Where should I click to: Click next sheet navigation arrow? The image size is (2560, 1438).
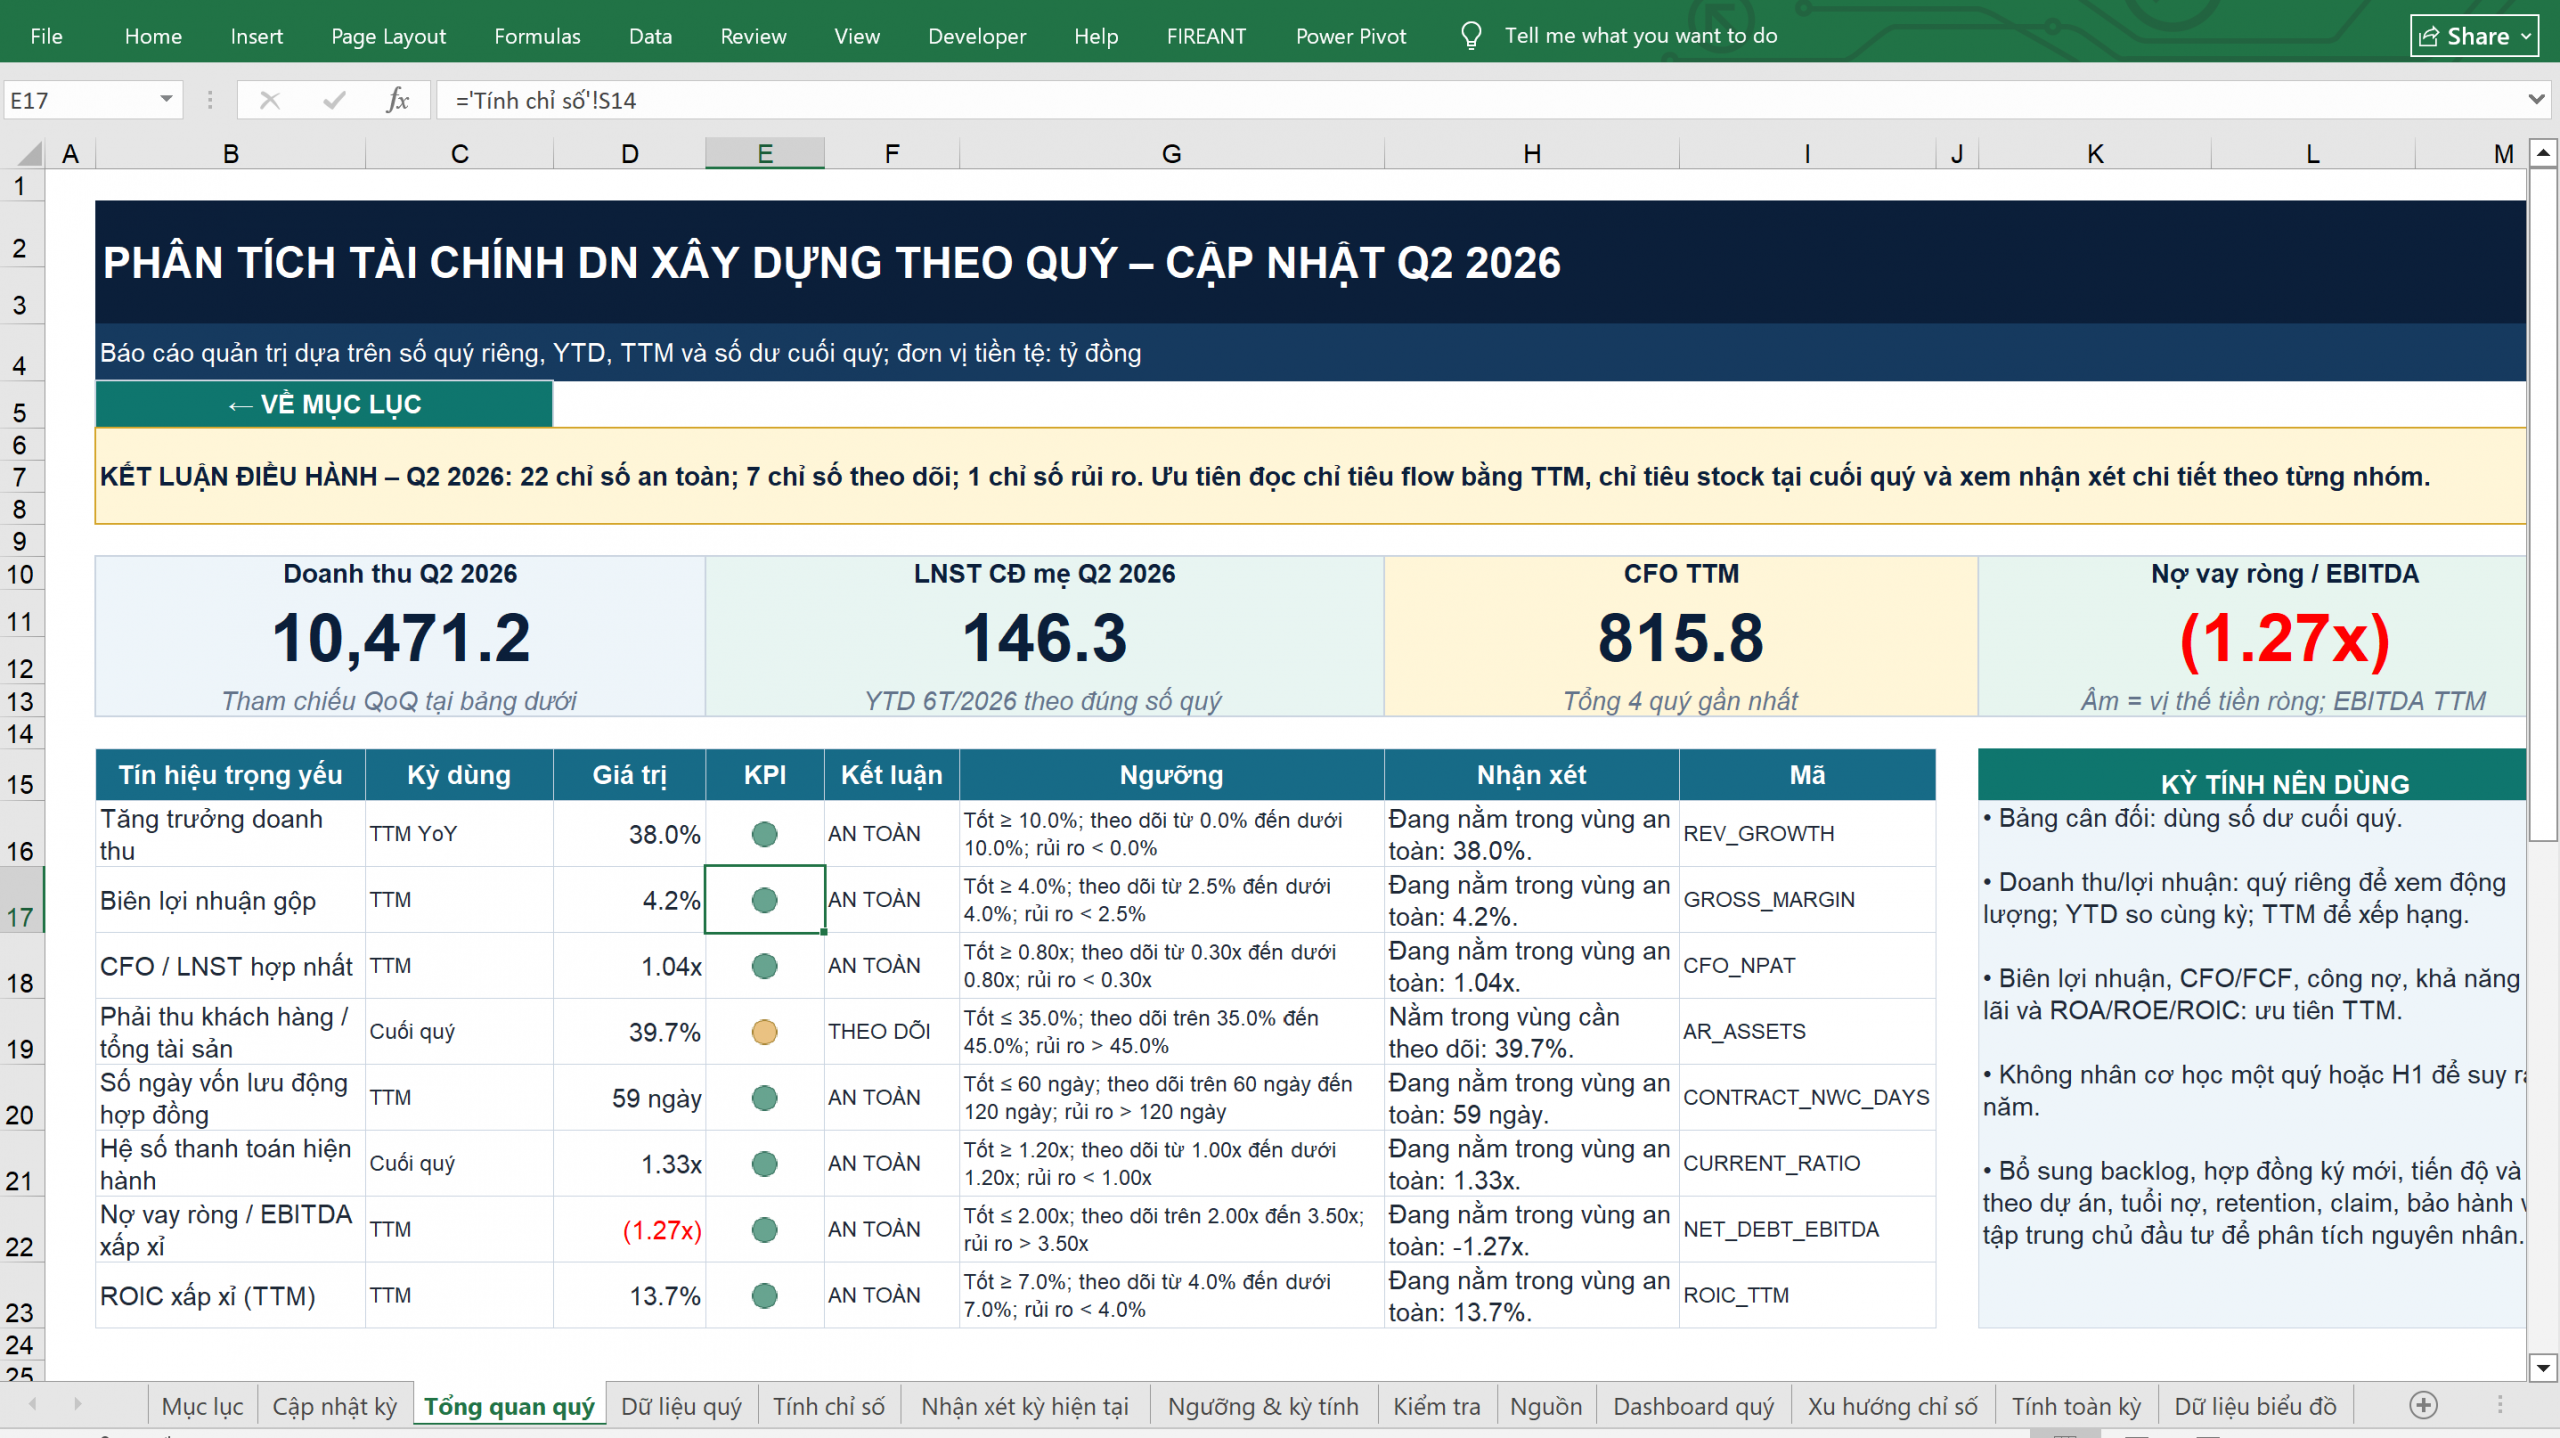click(77, 1404)
